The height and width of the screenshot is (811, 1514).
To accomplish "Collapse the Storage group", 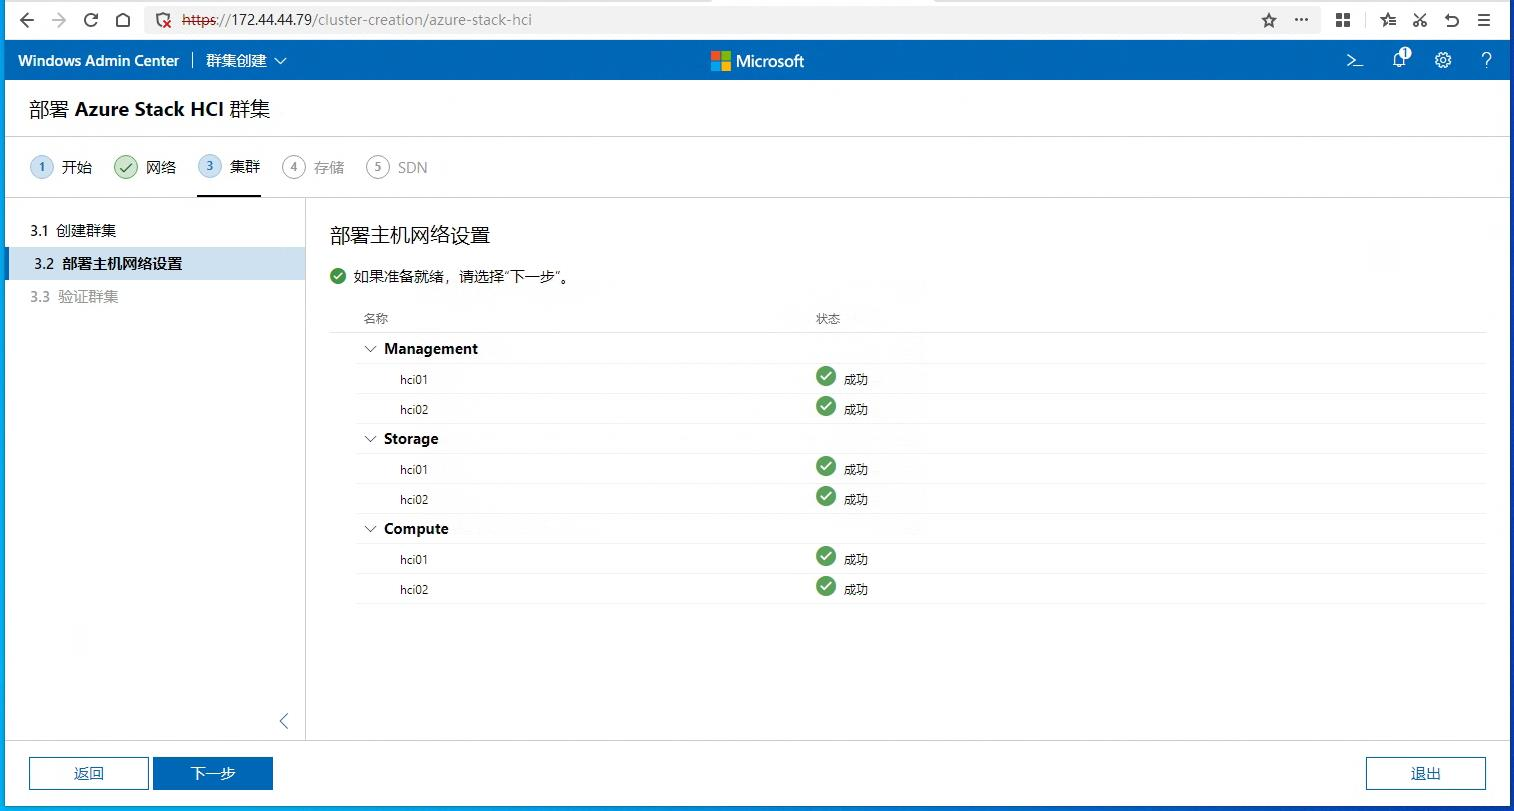I will pyautogui.click(x=370, y=439).
